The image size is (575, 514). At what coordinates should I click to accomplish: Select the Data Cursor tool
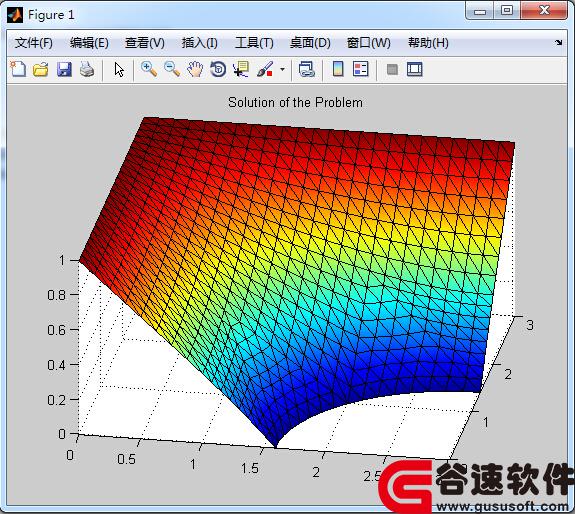pos(241,69)
